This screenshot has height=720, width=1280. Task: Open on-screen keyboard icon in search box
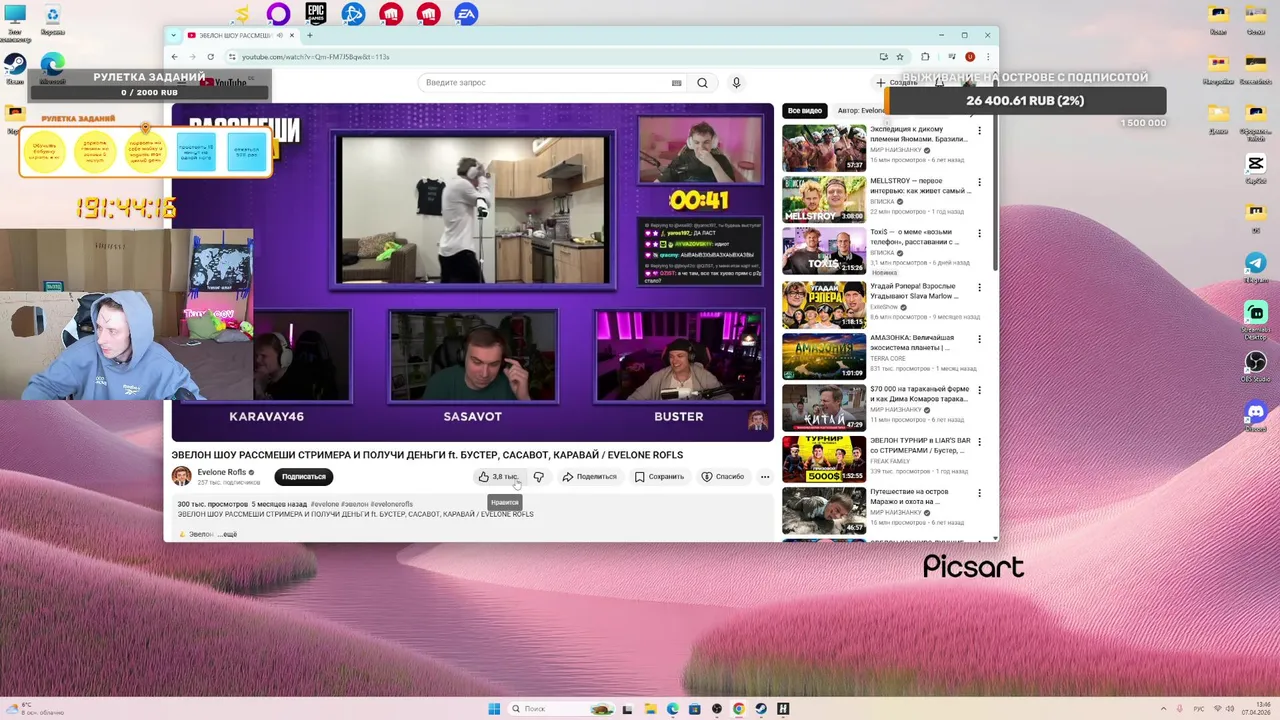click(677, 83)
